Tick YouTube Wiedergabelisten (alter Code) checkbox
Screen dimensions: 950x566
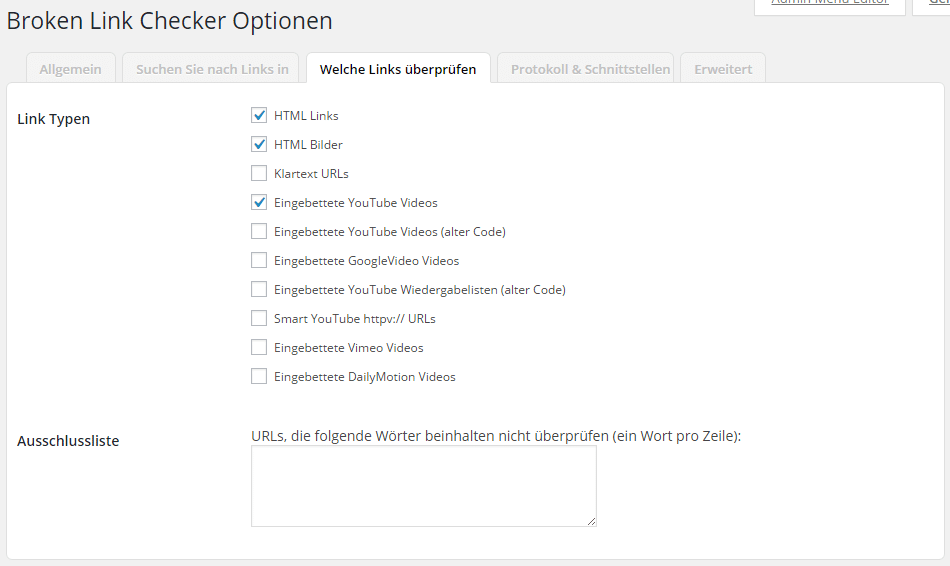pyautogui.click(x=259, y=290)
